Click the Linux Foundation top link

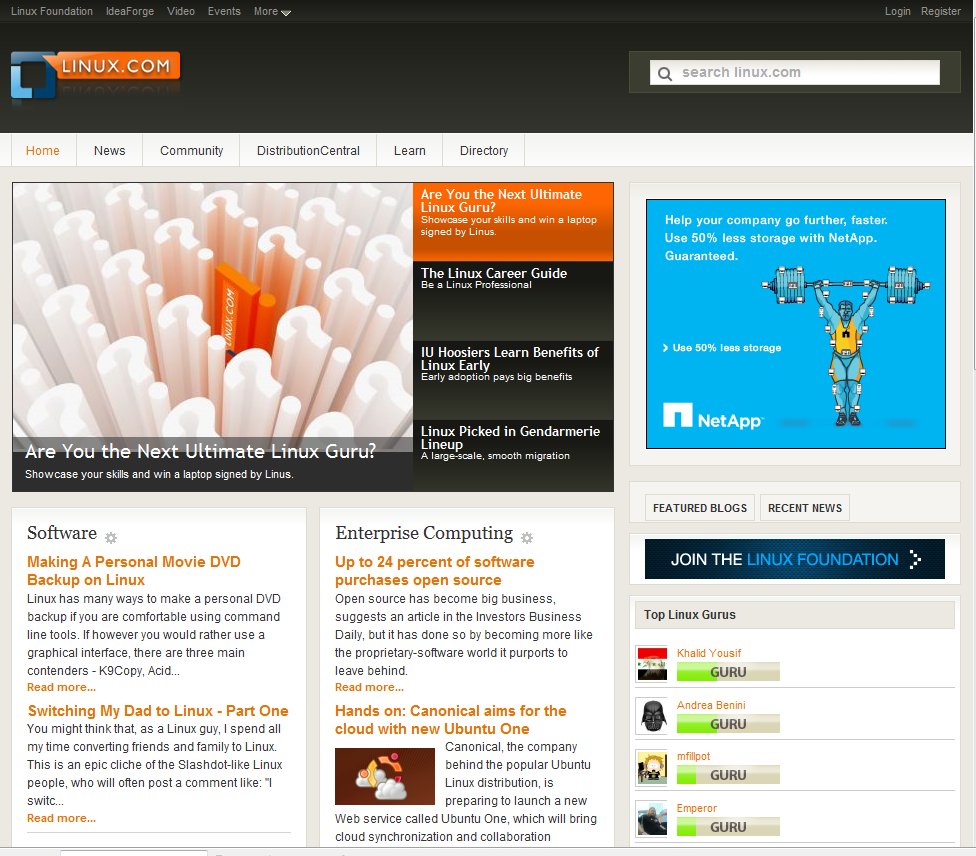point(52,11)
